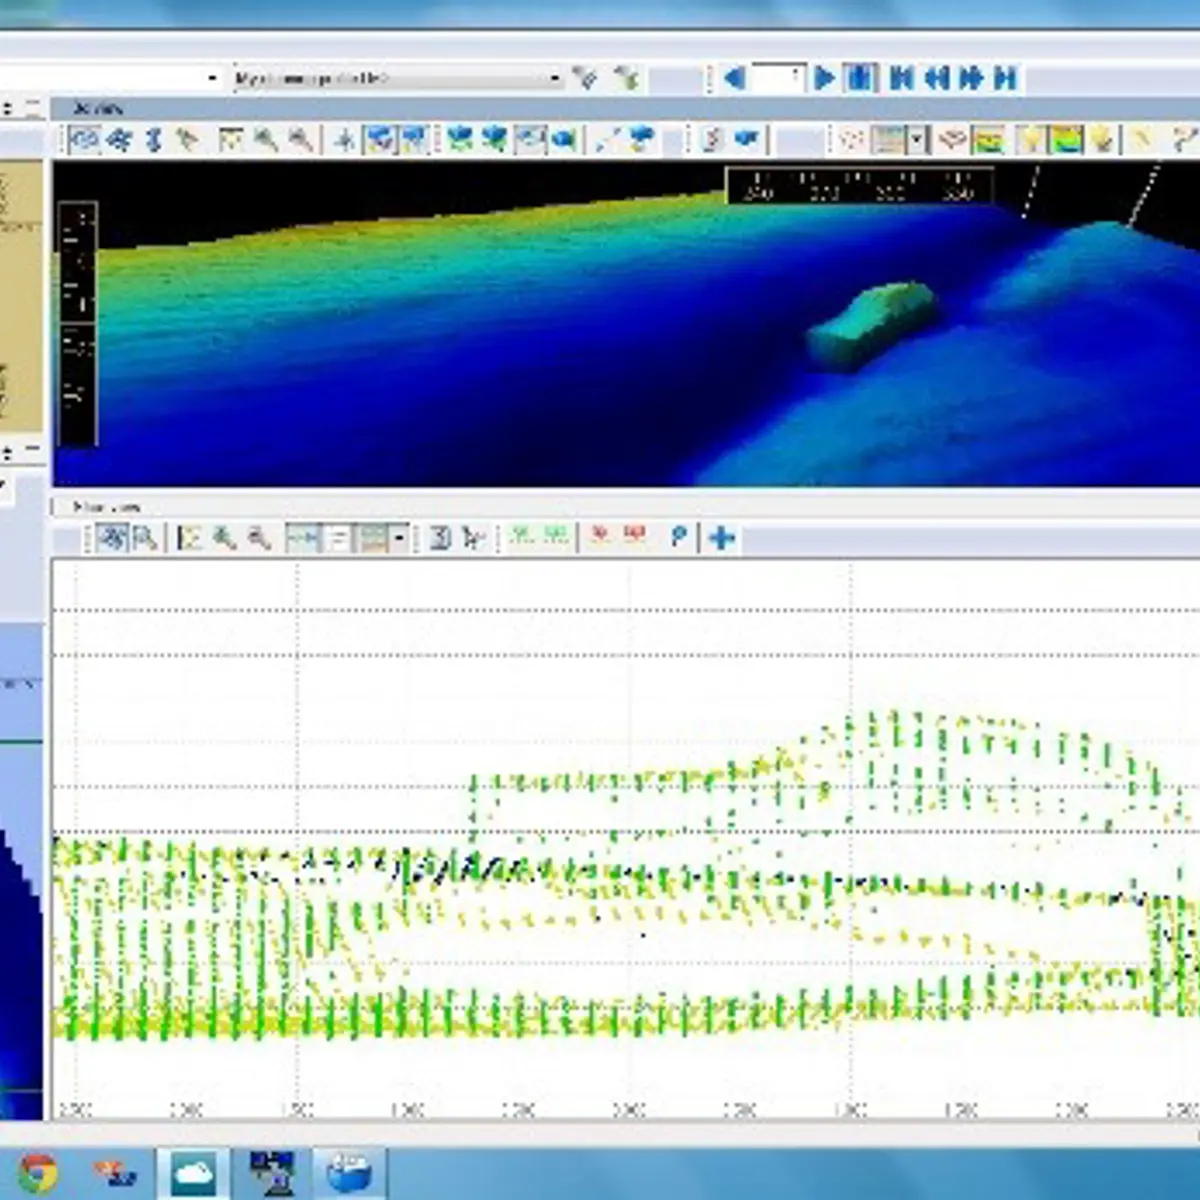The width and height of the screenshot is (1200, 1200).
Task: Click the cloud app icon in taskbar
Action: (193, 1173)
